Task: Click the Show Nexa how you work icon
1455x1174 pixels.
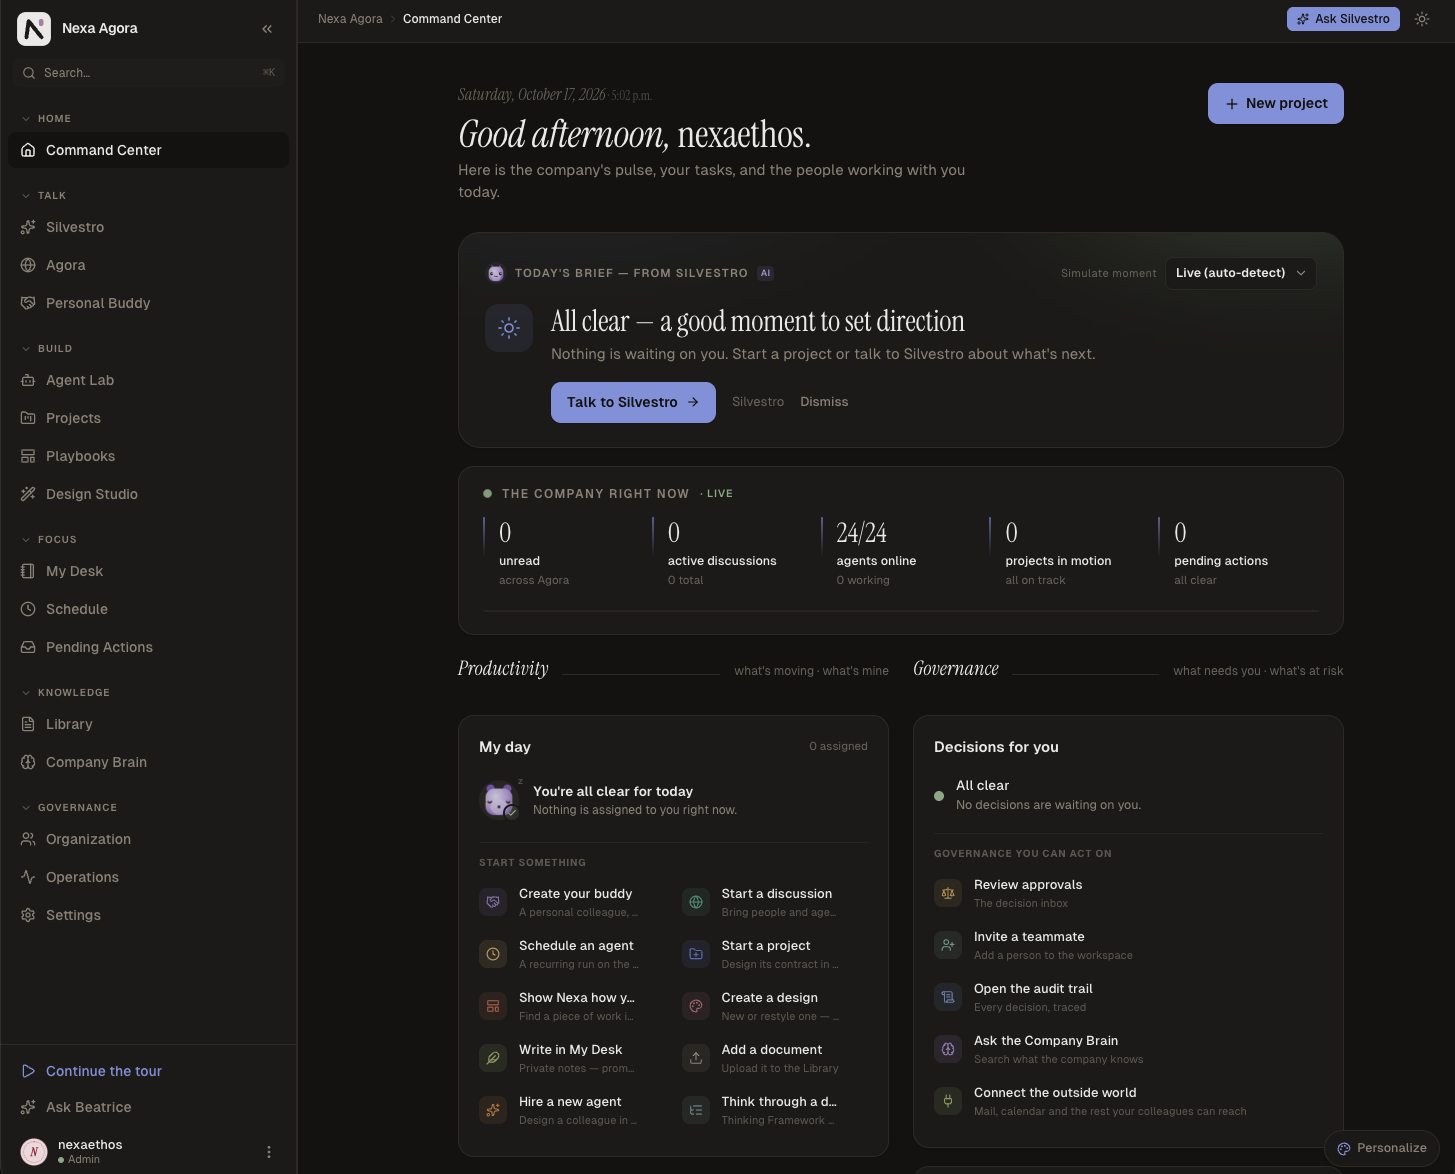Action: point(493,1006)
